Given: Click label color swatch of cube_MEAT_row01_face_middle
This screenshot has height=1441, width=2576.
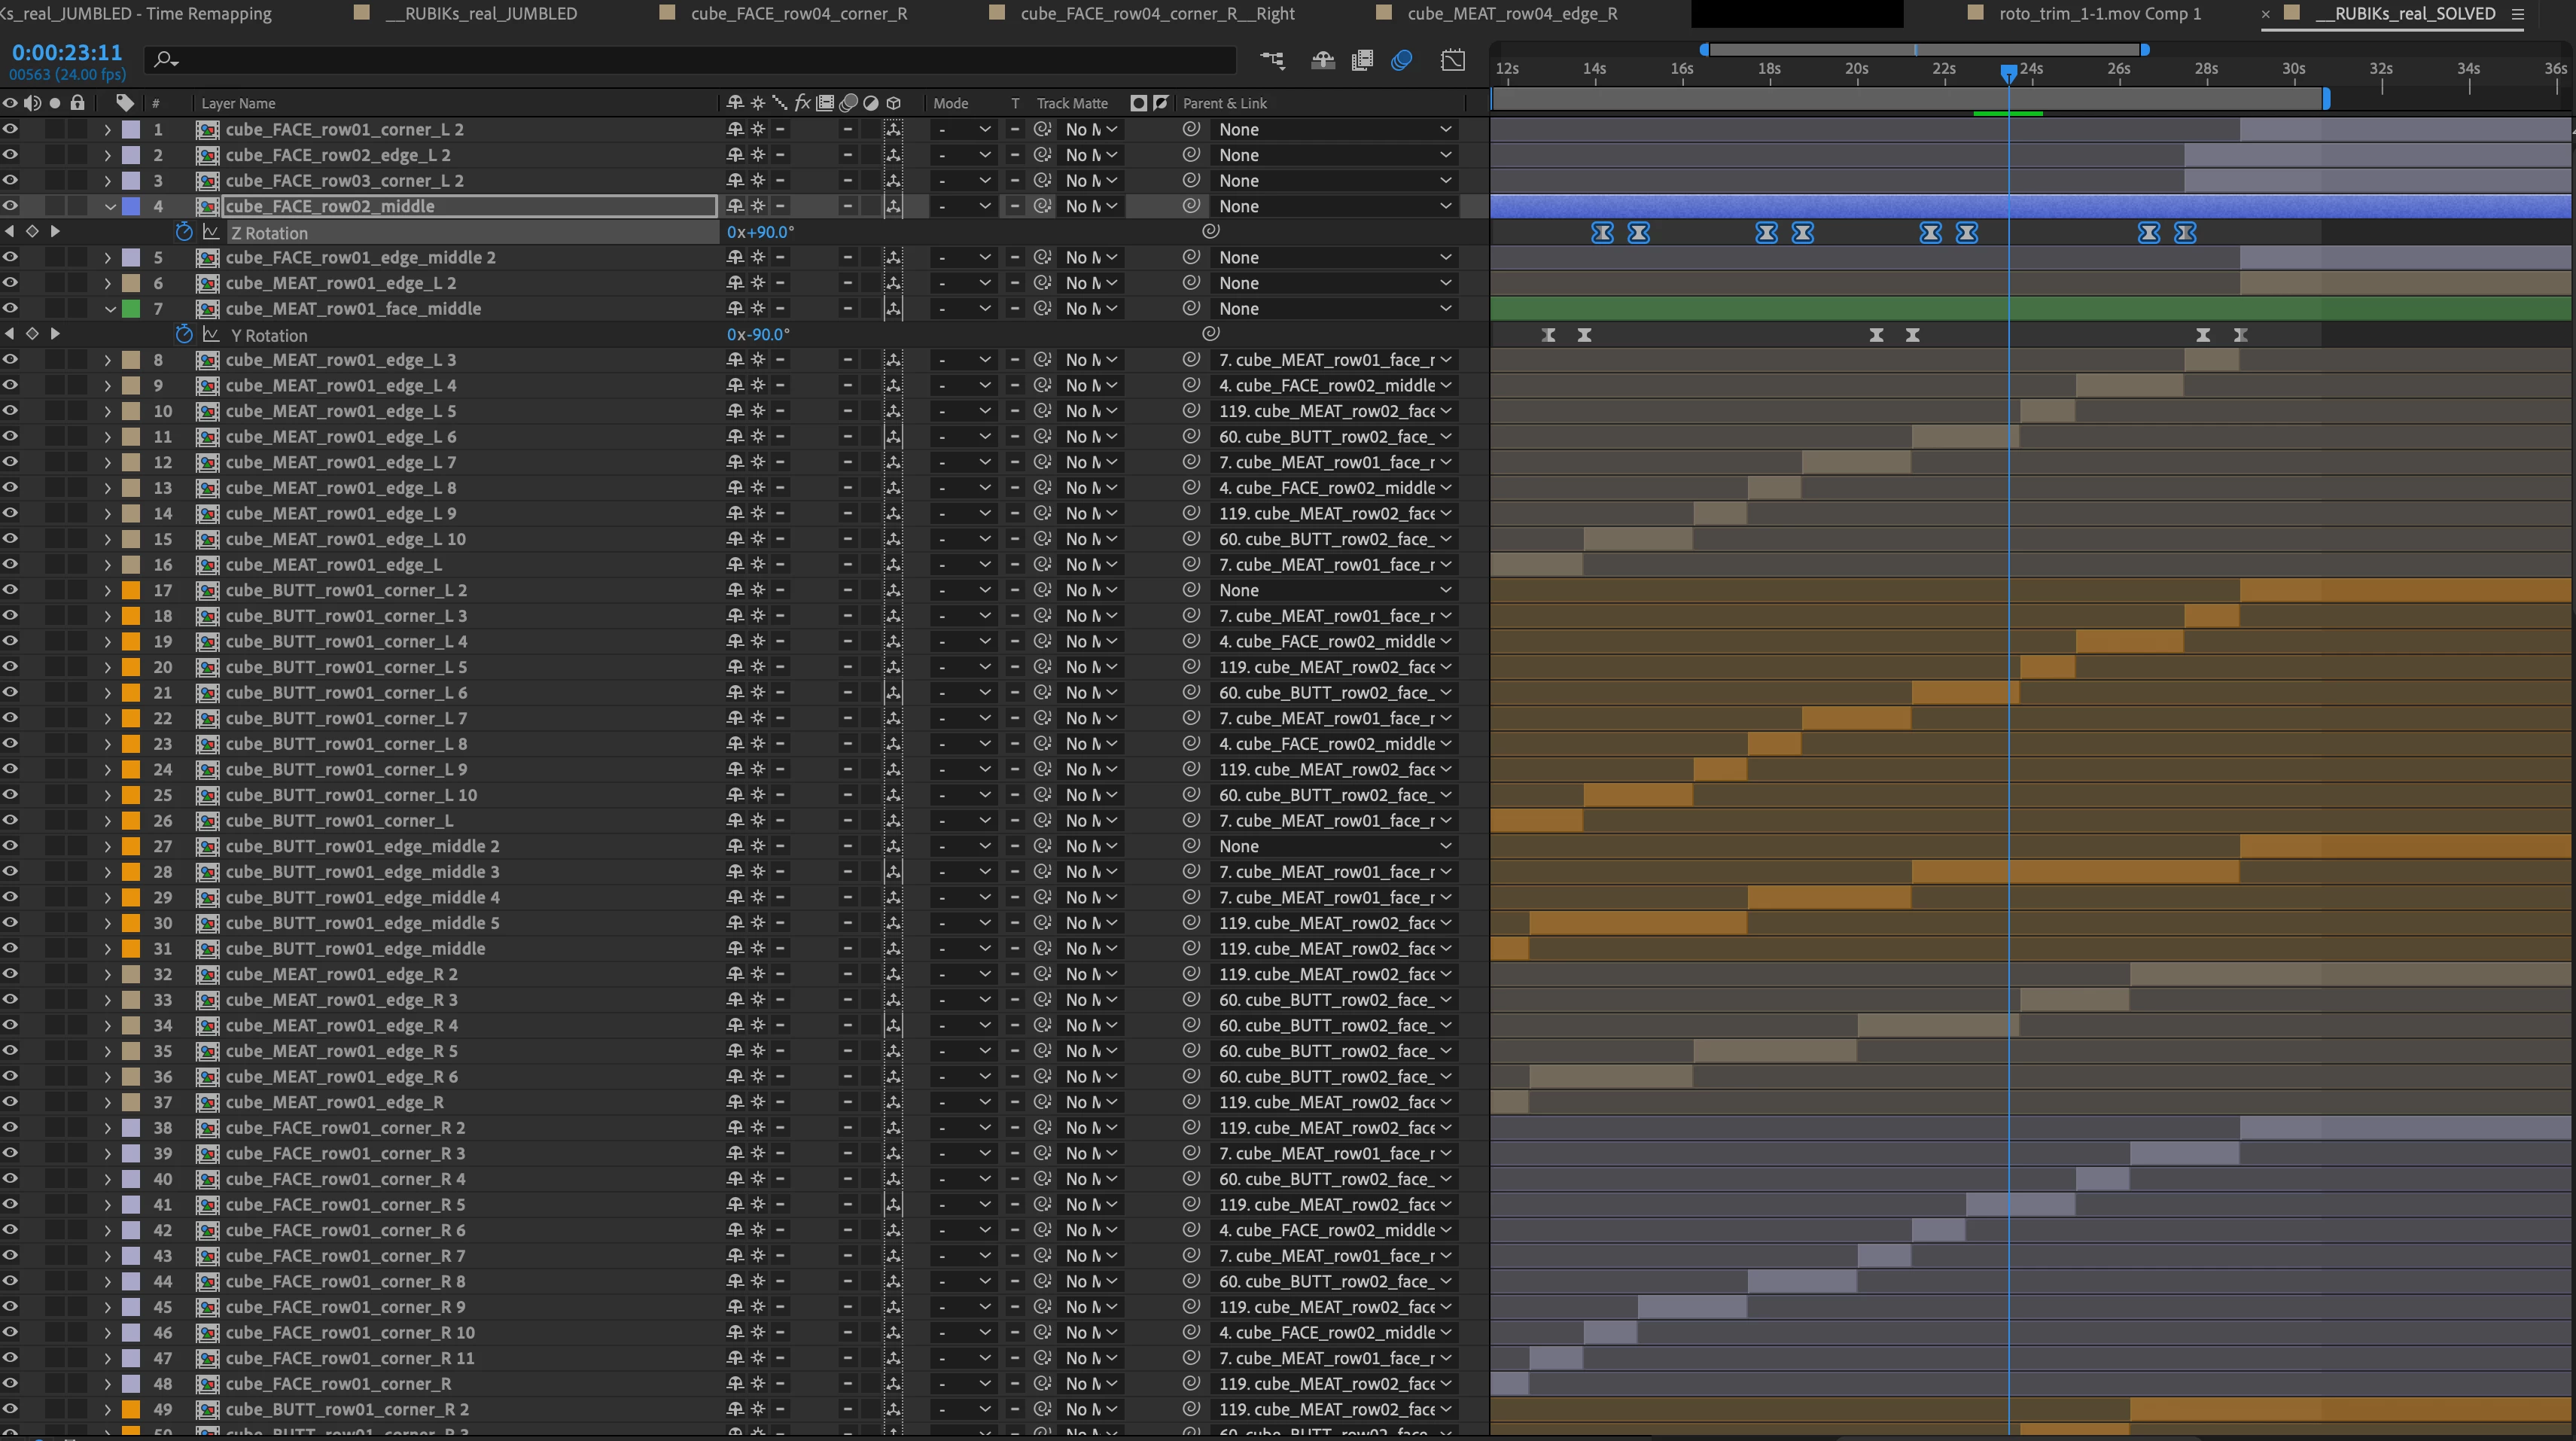Looking at the screenshot, I should (130, 309).
